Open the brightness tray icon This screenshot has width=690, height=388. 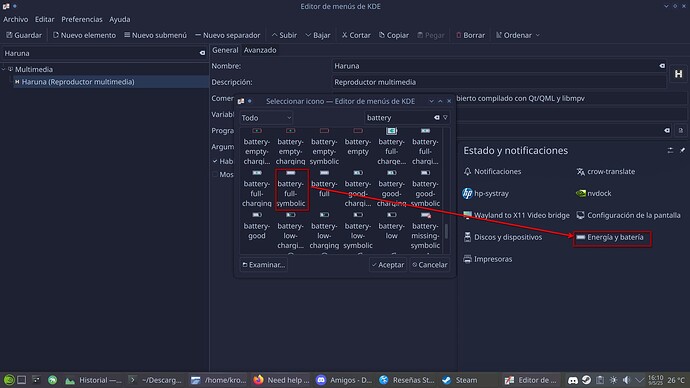click(613, 380)
